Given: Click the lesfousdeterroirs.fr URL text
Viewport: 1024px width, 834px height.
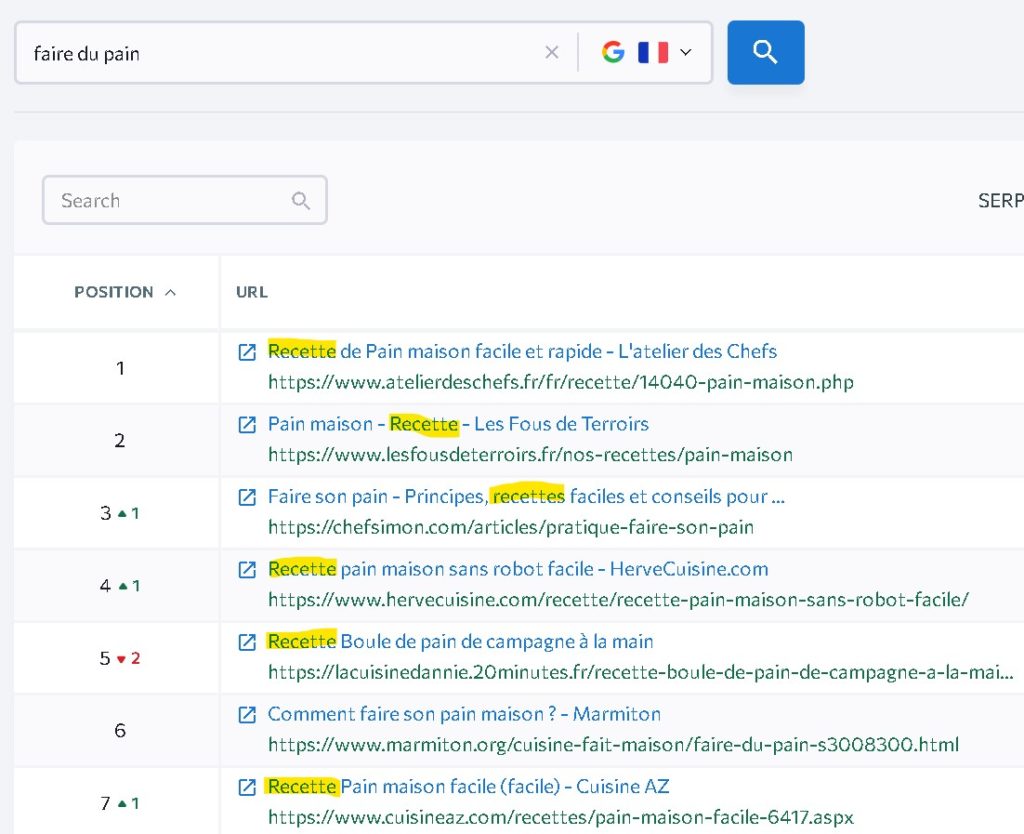Looking at the screenshot, I should (x=530, y=455).
